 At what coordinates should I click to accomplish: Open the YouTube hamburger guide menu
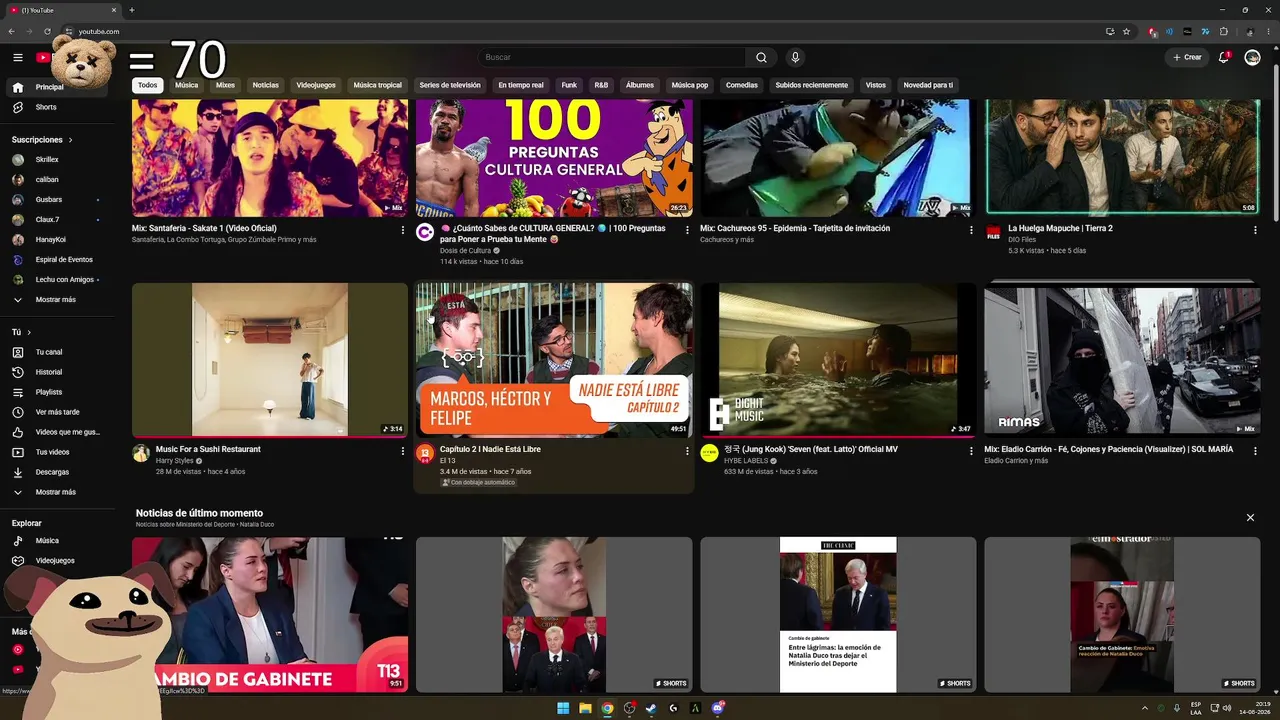click(x=17, y=57)
